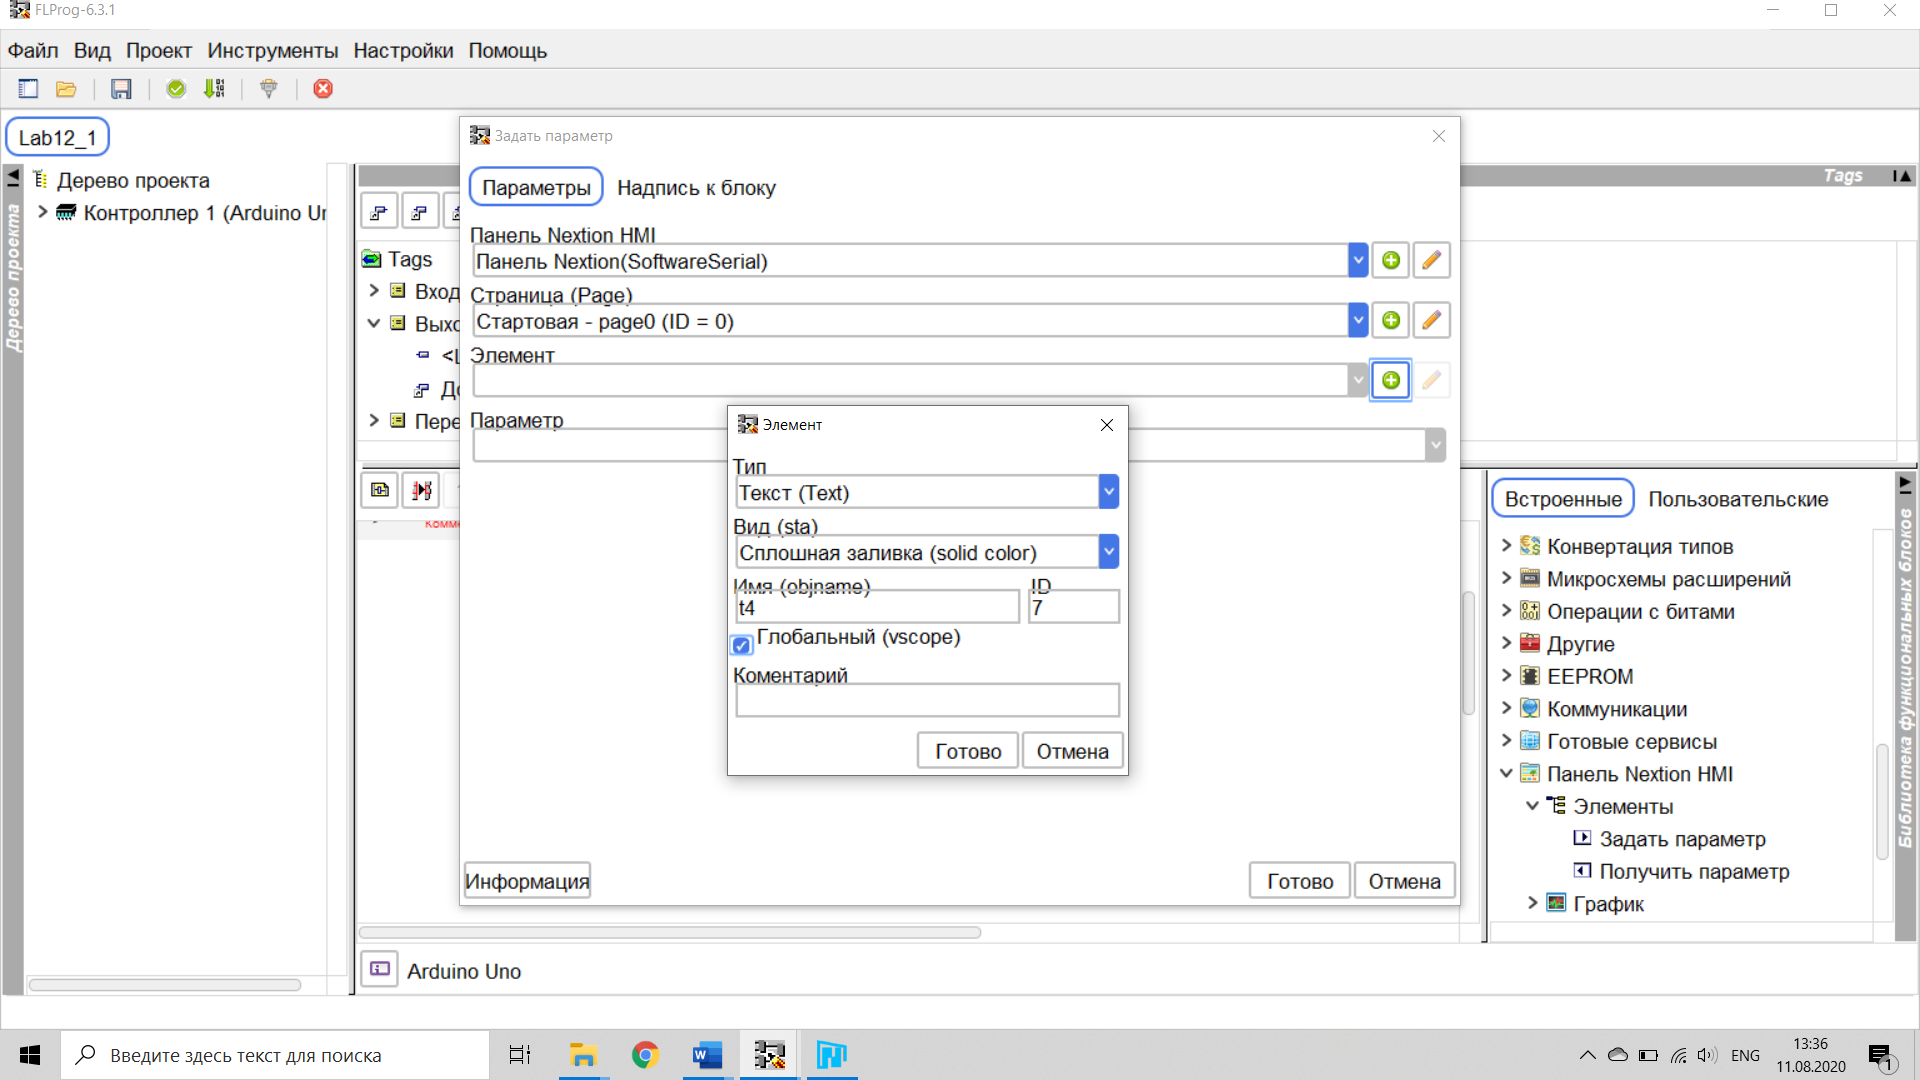1920x1080 pixels.
Task: Click the Информация button
Action: pyautogui.click(x=527, y=881)
